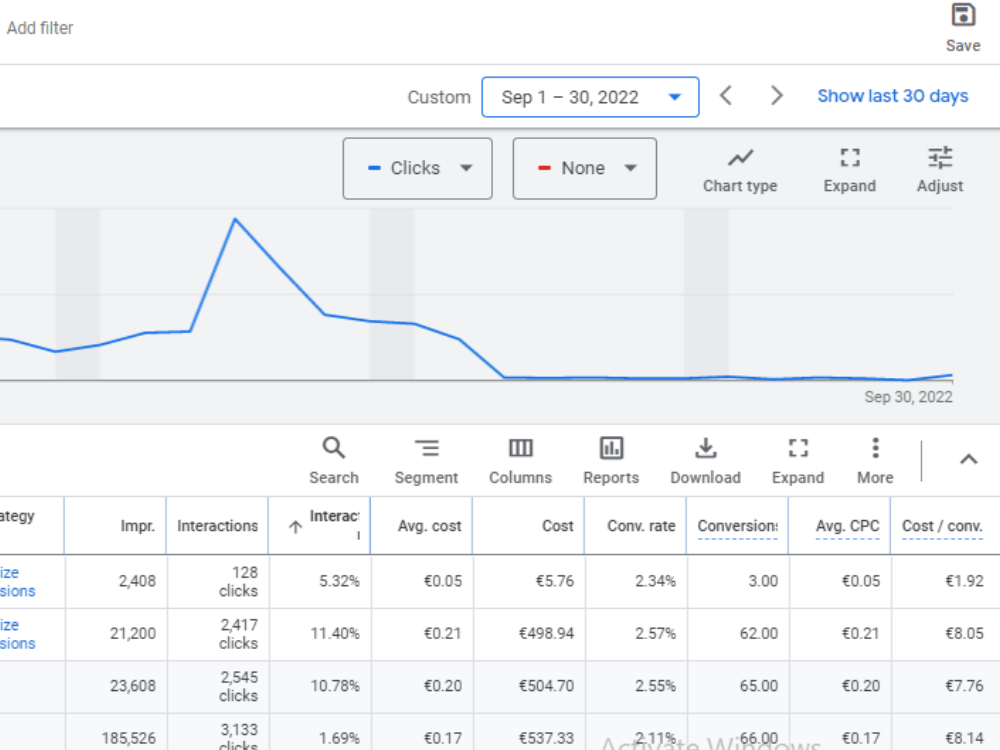Viewport: 1000px width, 750px height.
Task: Open the More options three-dot icon
Action: (x=874, y=447)
